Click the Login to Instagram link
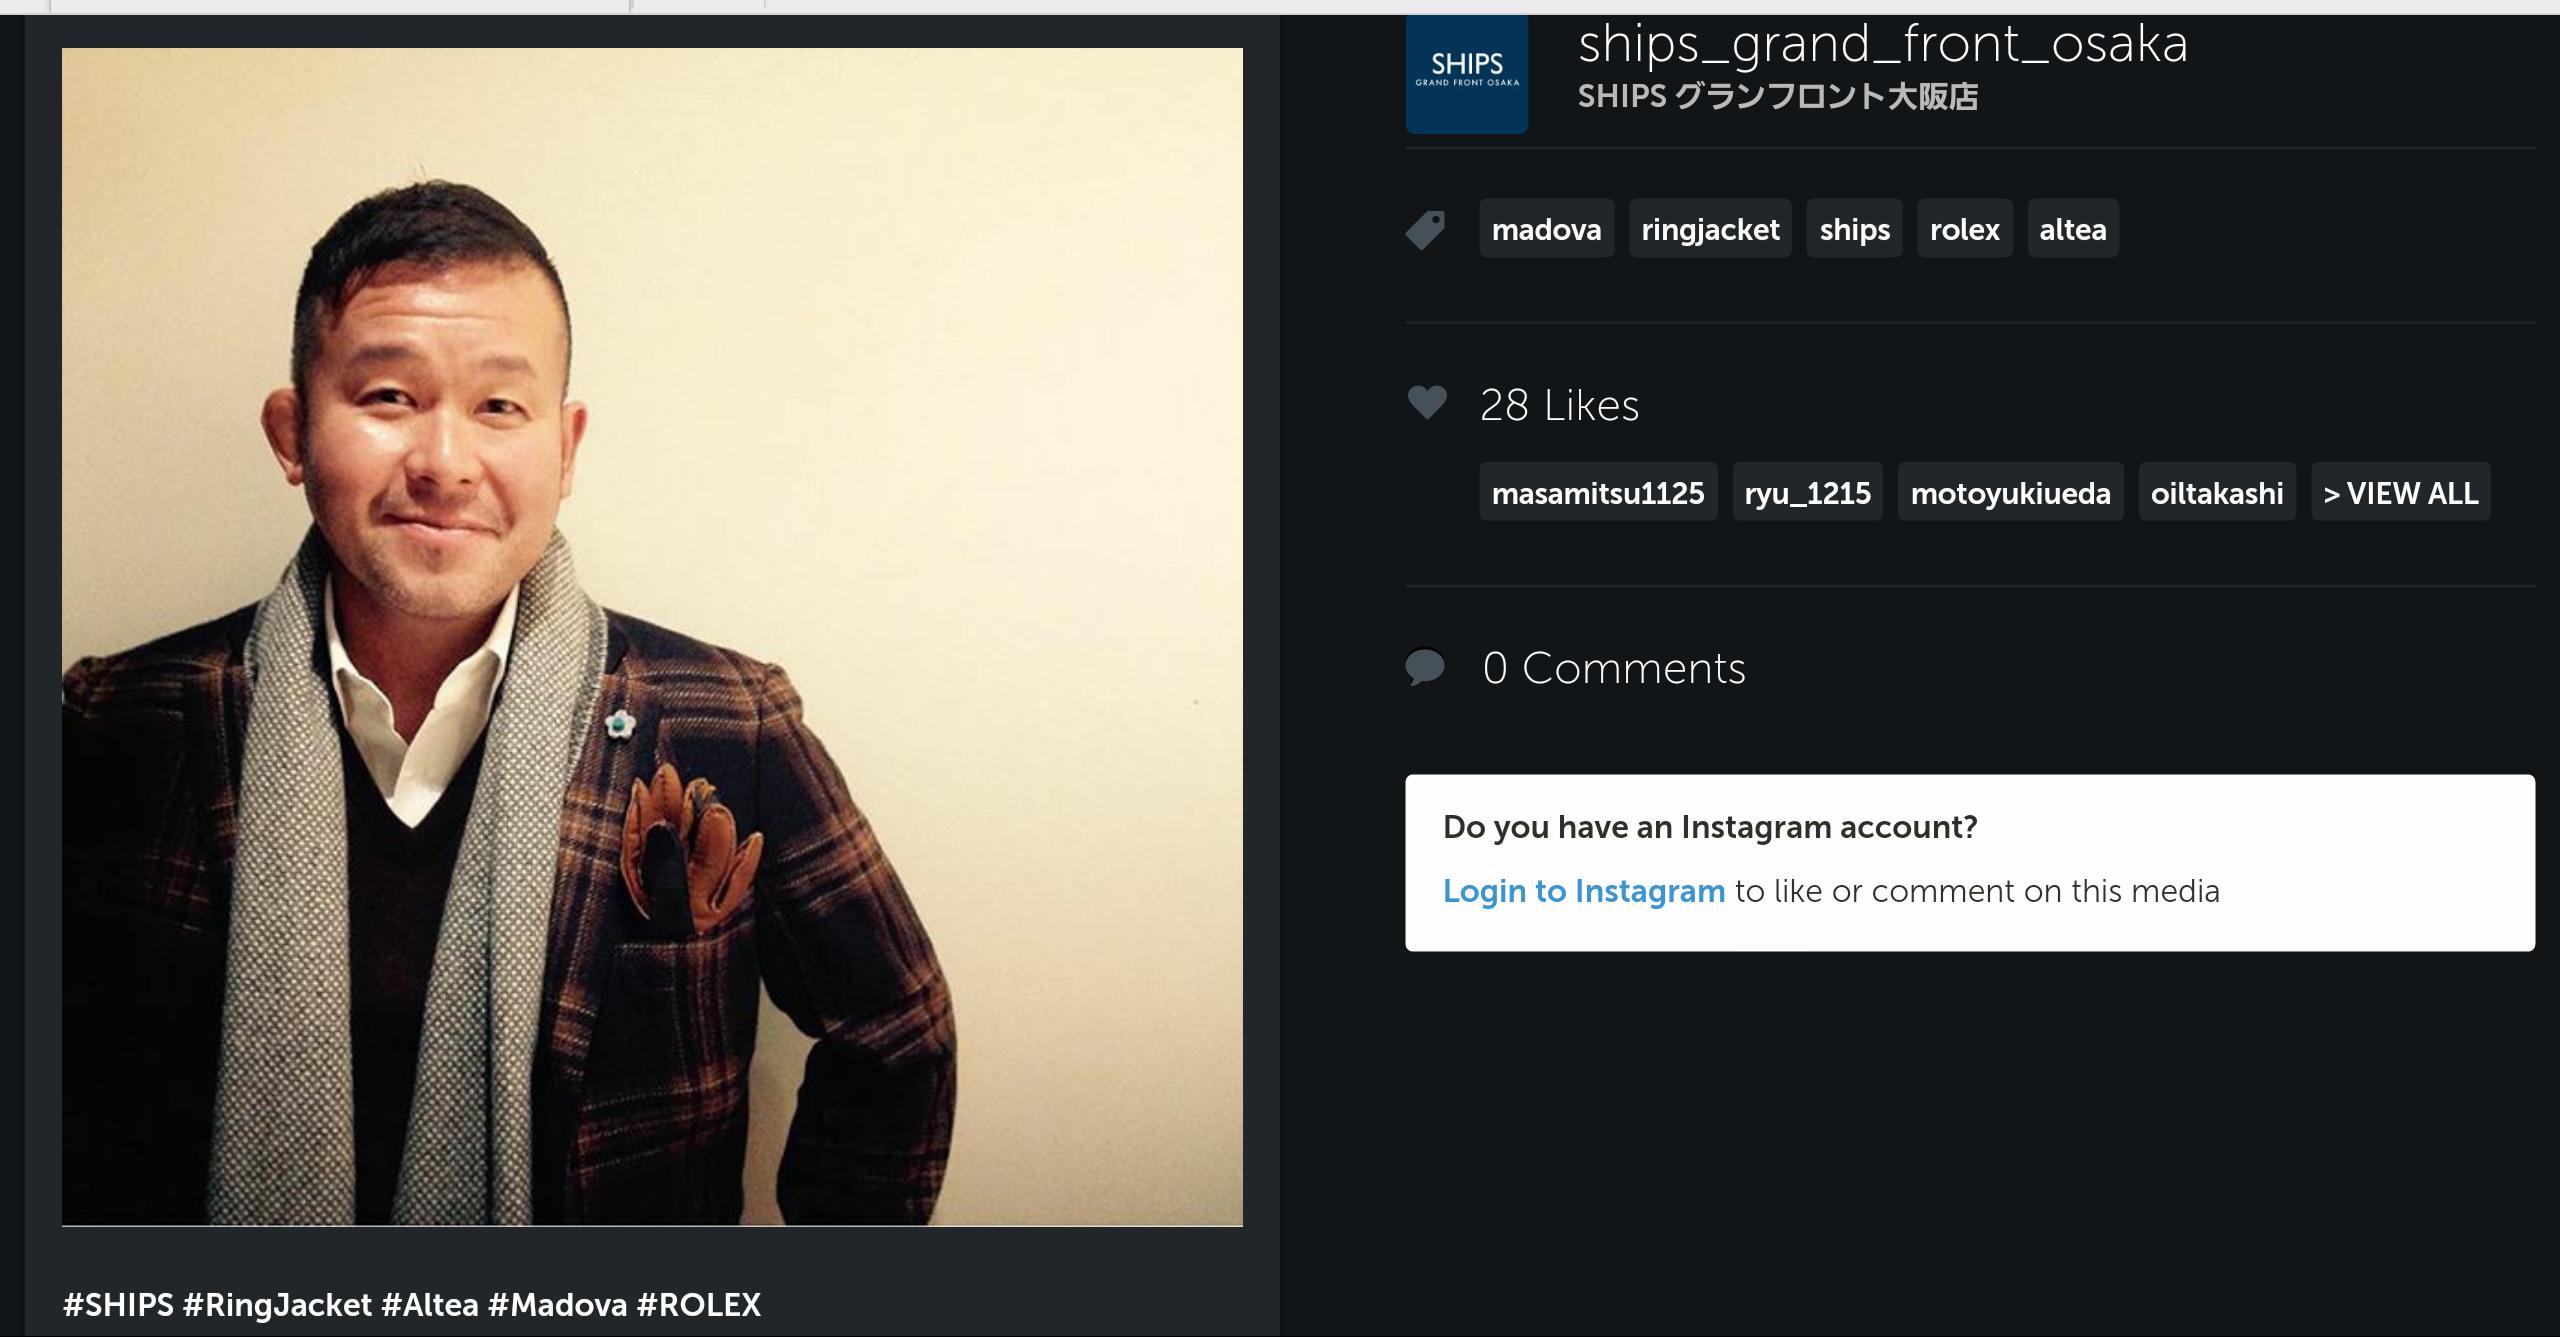Screen dimensions: 2560x1337 (1584, 890)
